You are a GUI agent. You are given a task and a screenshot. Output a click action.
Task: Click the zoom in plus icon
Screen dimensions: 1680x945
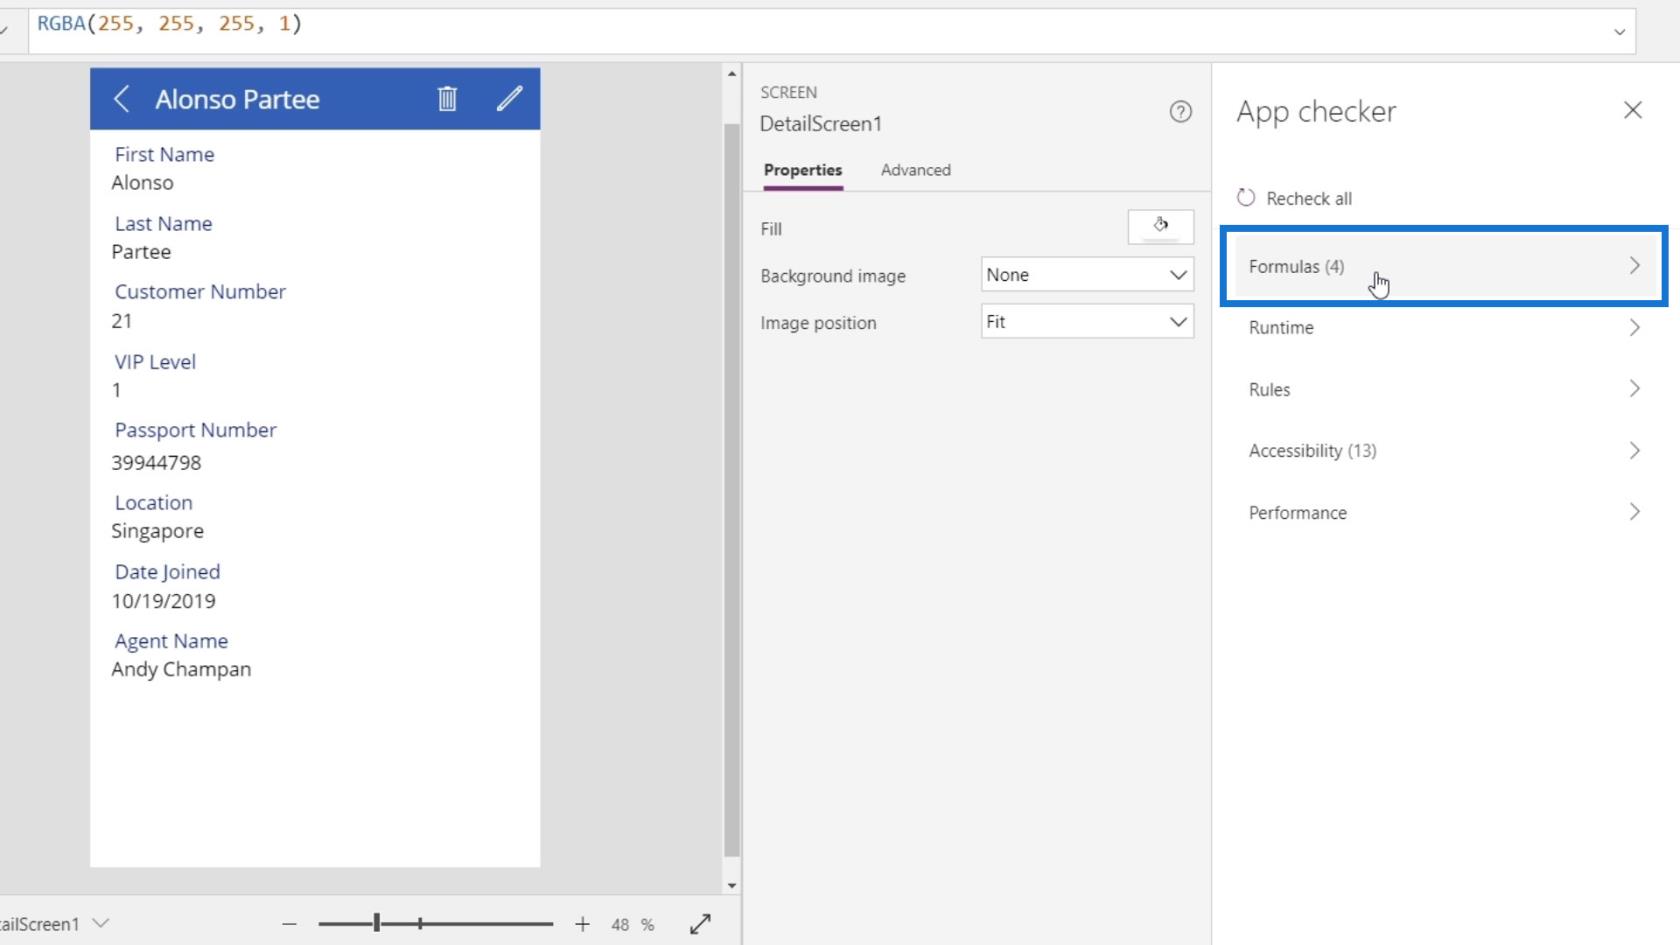click(582, 924)
